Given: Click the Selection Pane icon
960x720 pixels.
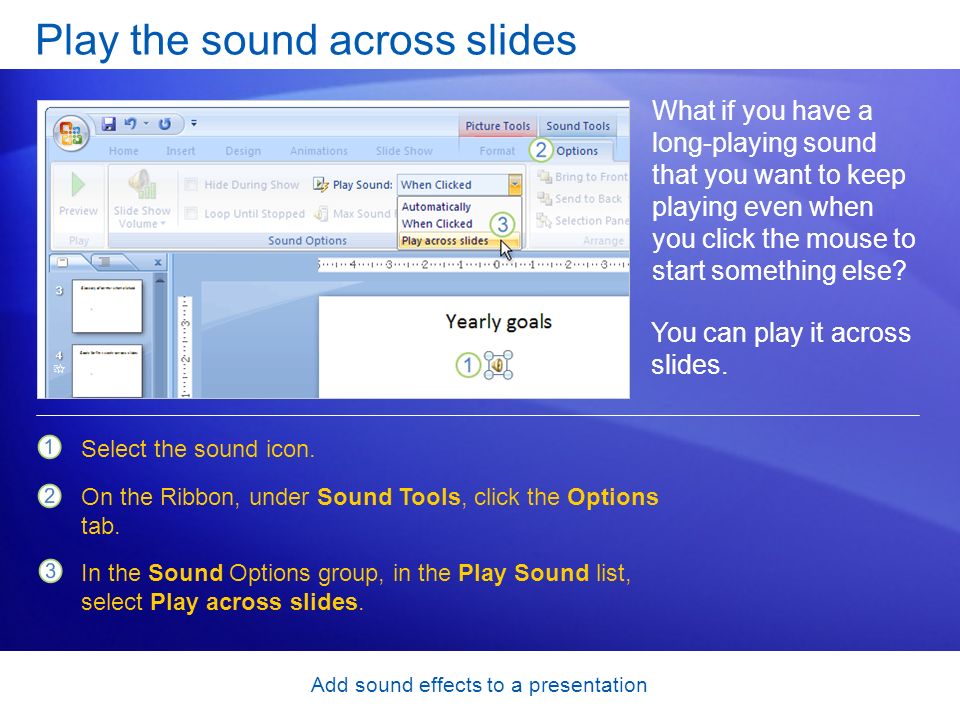Looking at the screenshot, I should point(544,220).
